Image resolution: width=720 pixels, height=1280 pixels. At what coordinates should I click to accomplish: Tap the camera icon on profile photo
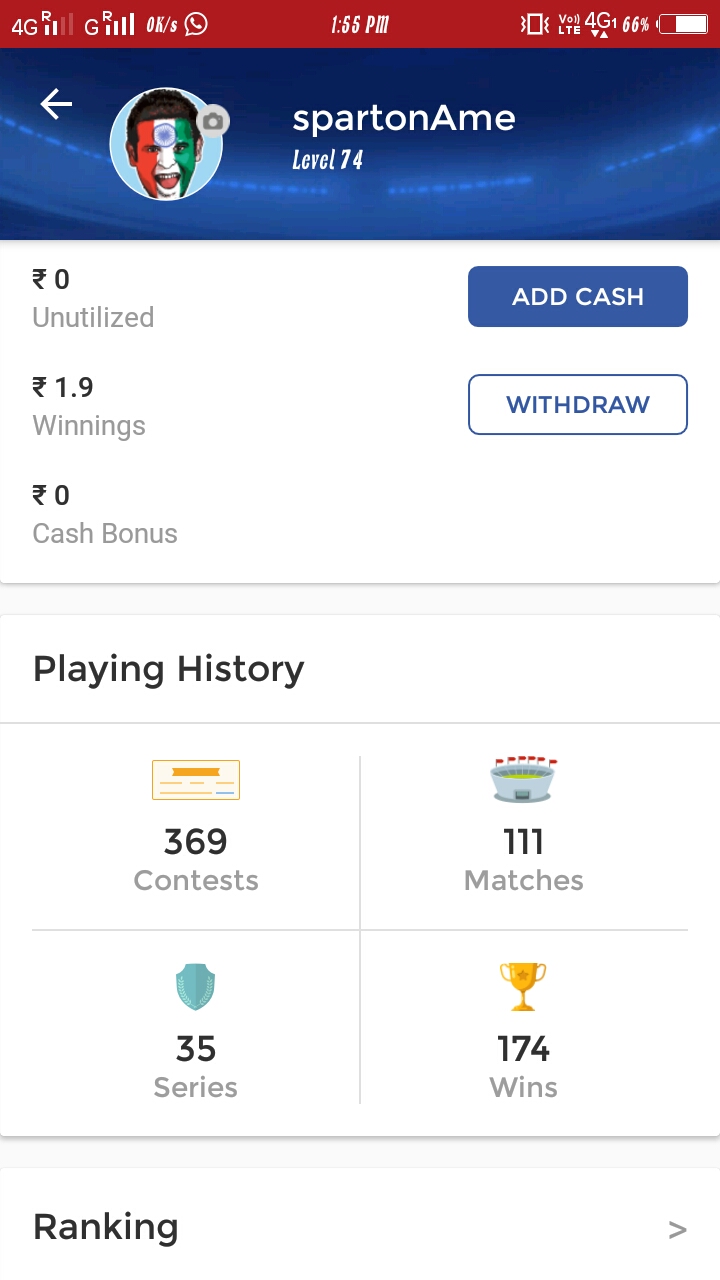pos(213,122)
